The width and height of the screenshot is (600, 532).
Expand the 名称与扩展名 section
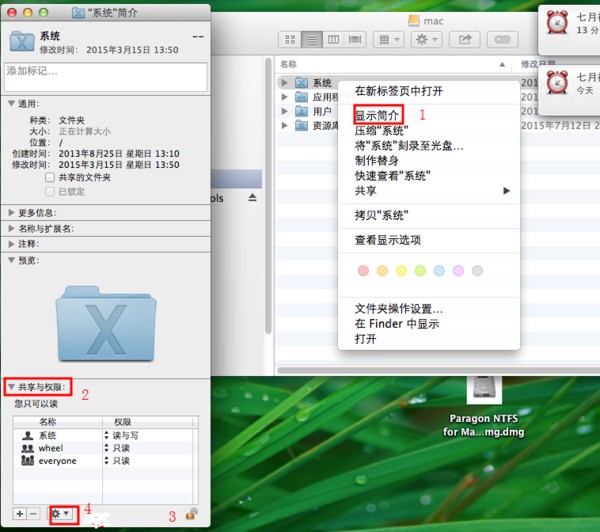pyautogui.click(x=11, y=228)
